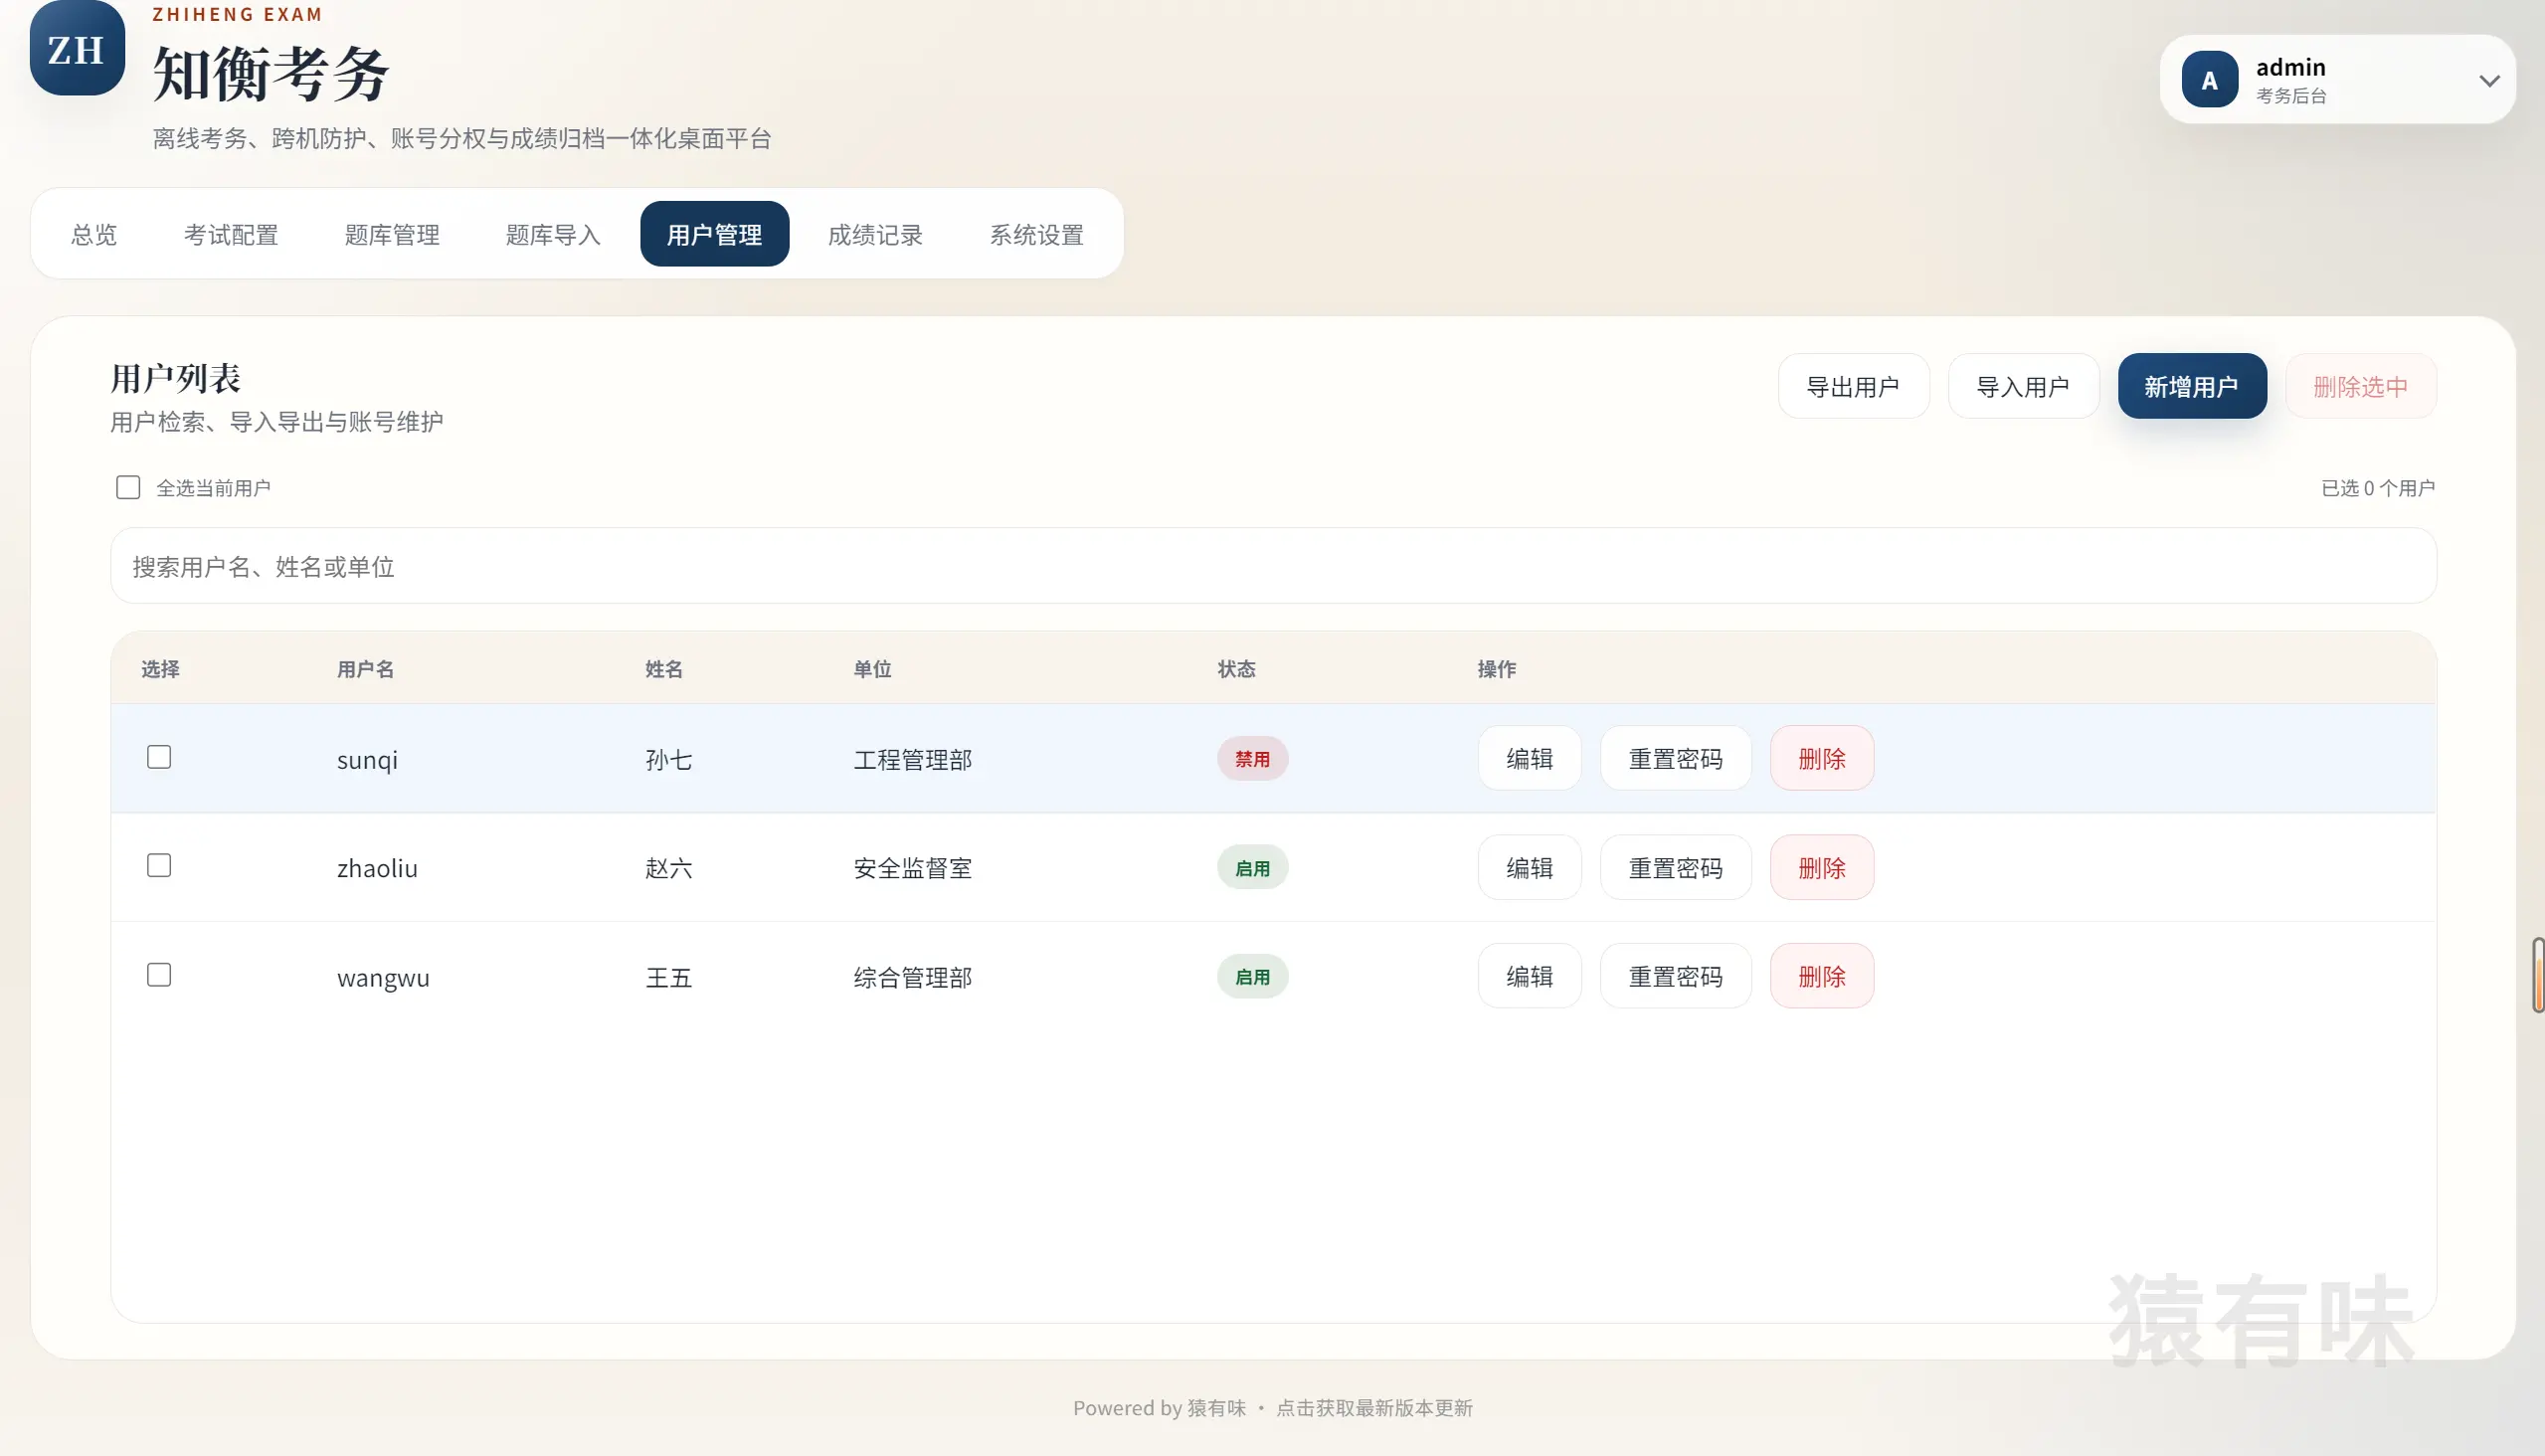Open the 考试配置 tab

click(231, 234)
